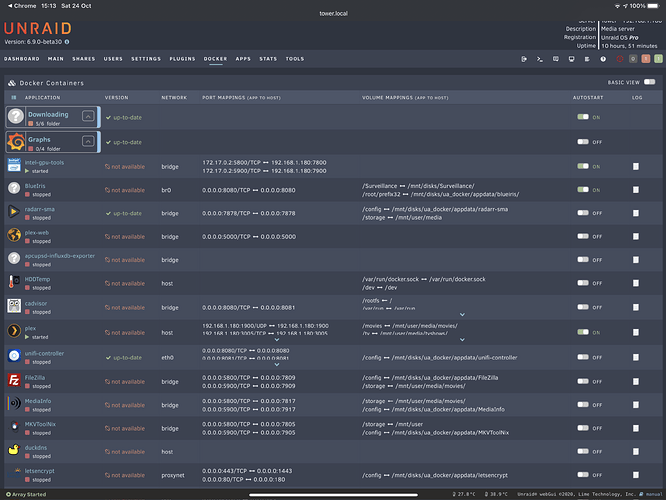
Task: Toggle autostart for Downloading folder
Action: click(583, 117)
